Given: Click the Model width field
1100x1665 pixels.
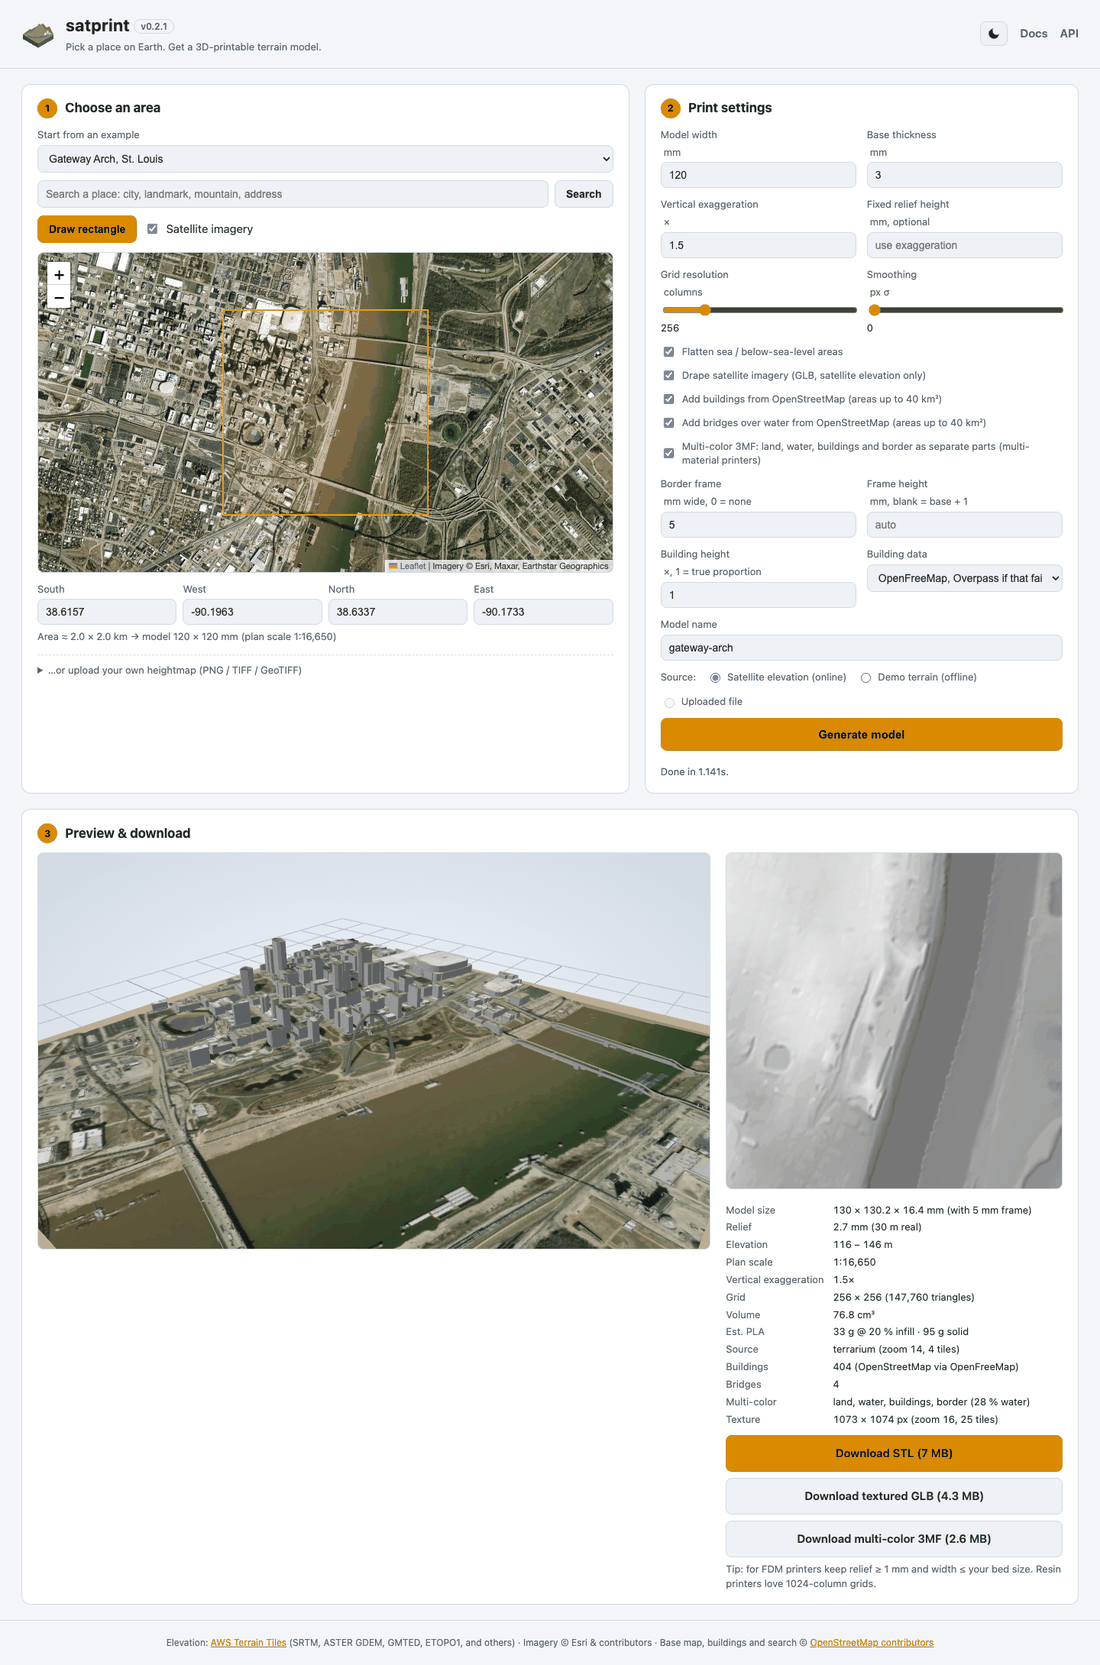Looking at the screenshot, I should [x=758, y=175].
